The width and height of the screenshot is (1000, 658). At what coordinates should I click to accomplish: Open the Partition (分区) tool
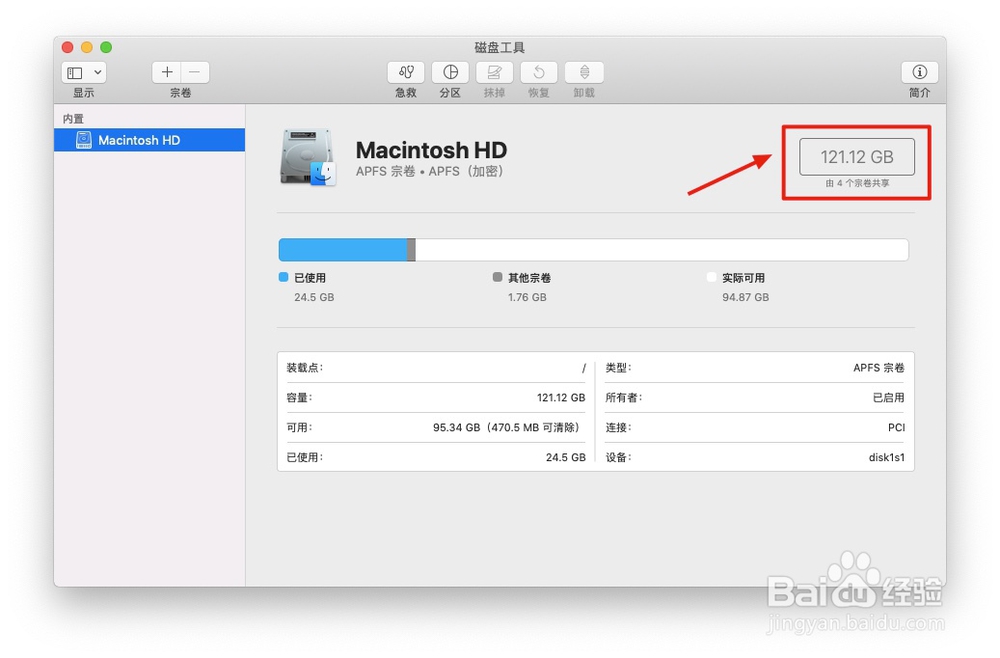coord(450,72)
